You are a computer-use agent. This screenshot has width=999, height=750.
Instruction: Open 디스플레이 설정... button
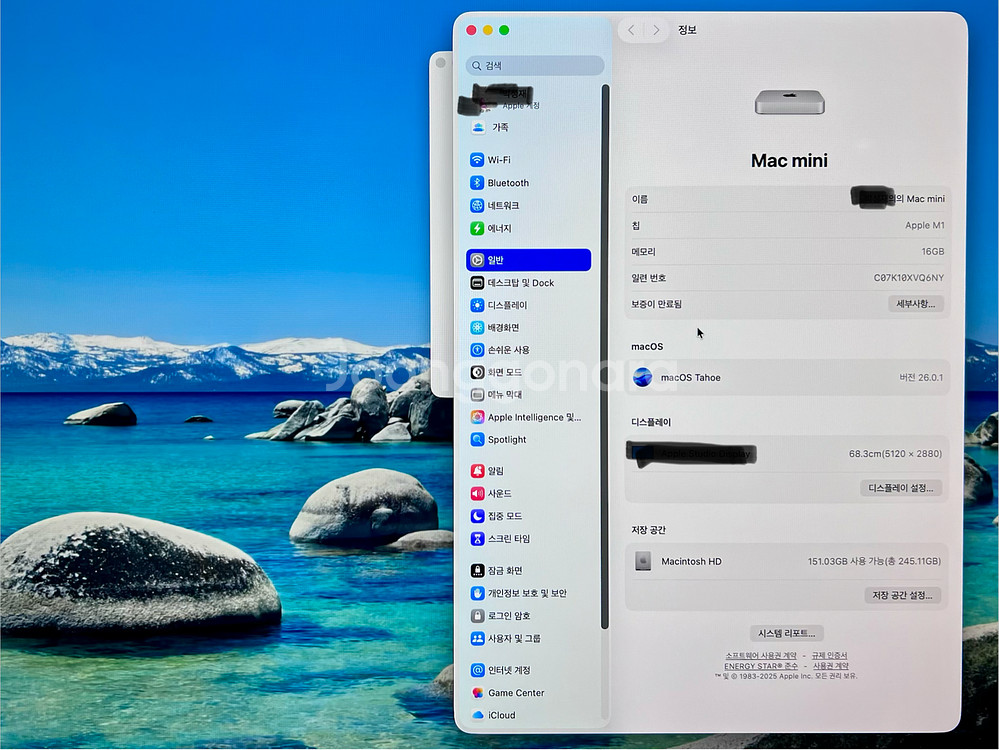901,488
